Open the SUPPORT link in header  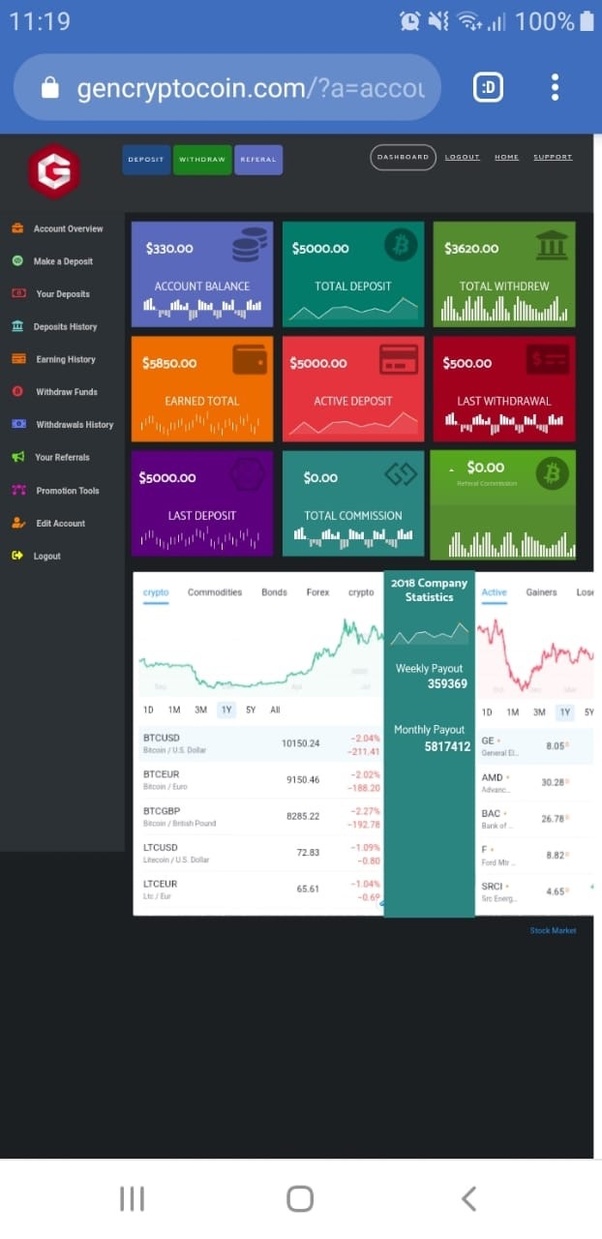tap(553, 157)
